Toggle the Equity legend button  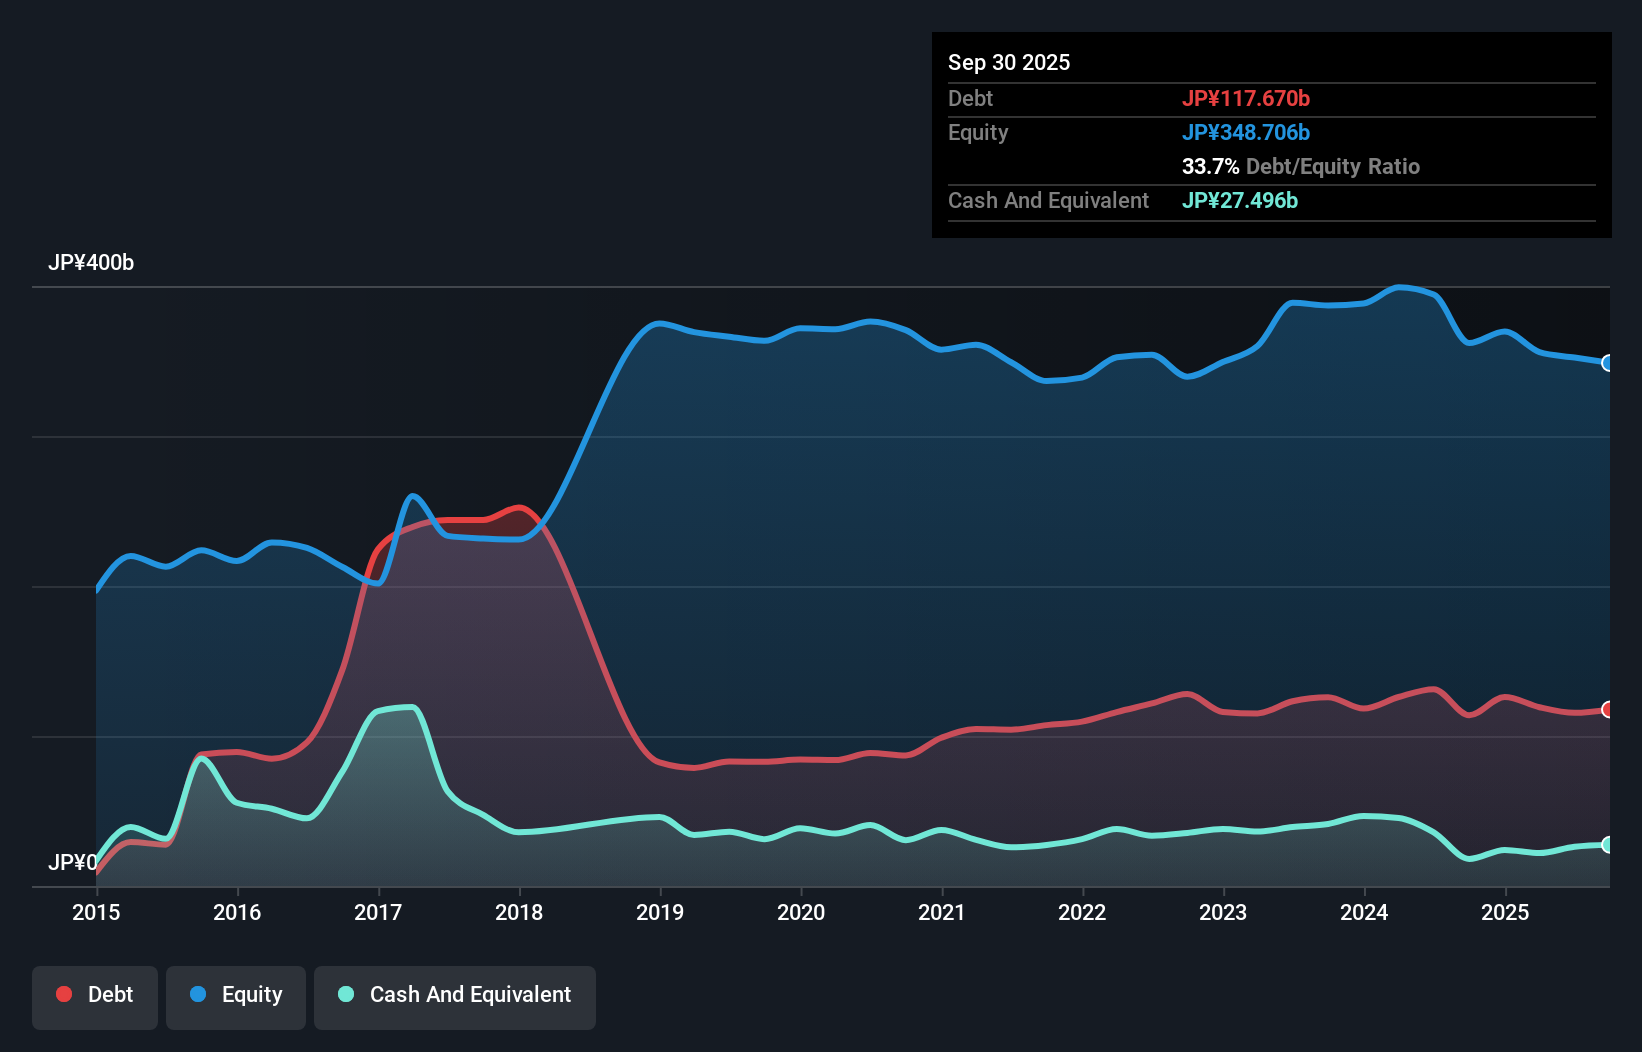pyautogui.click(x=236, y=997)
